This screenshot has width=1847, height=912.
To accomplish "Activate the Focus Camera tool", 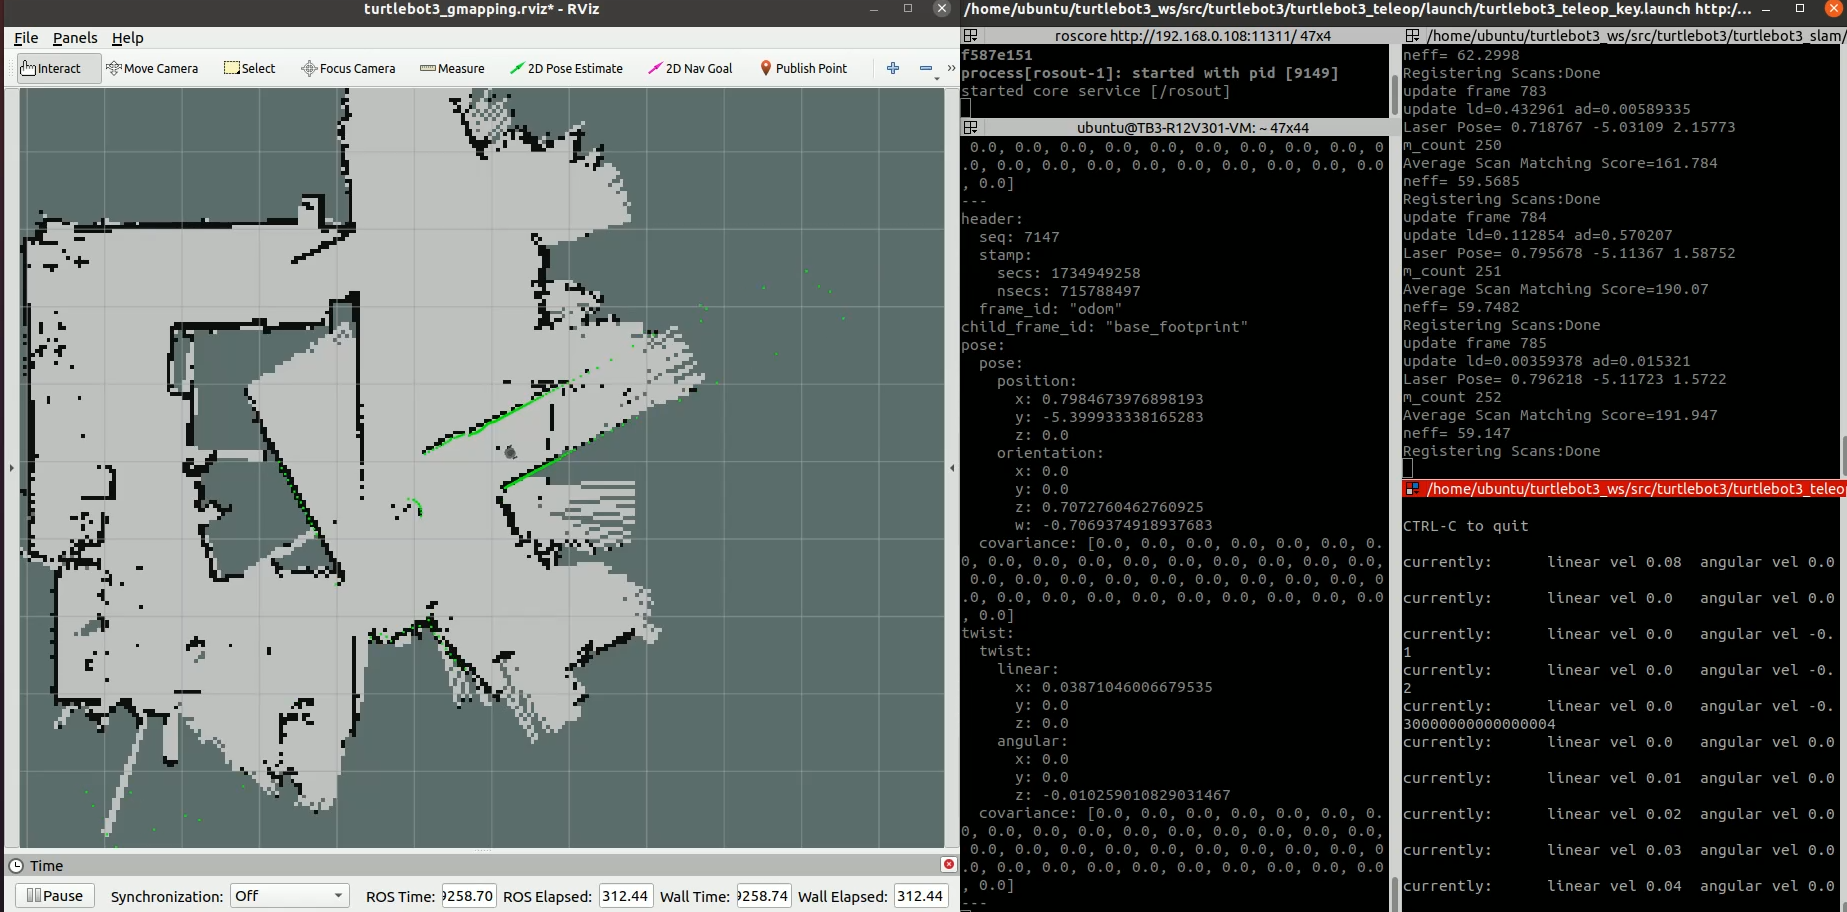I will coord(348,68).
